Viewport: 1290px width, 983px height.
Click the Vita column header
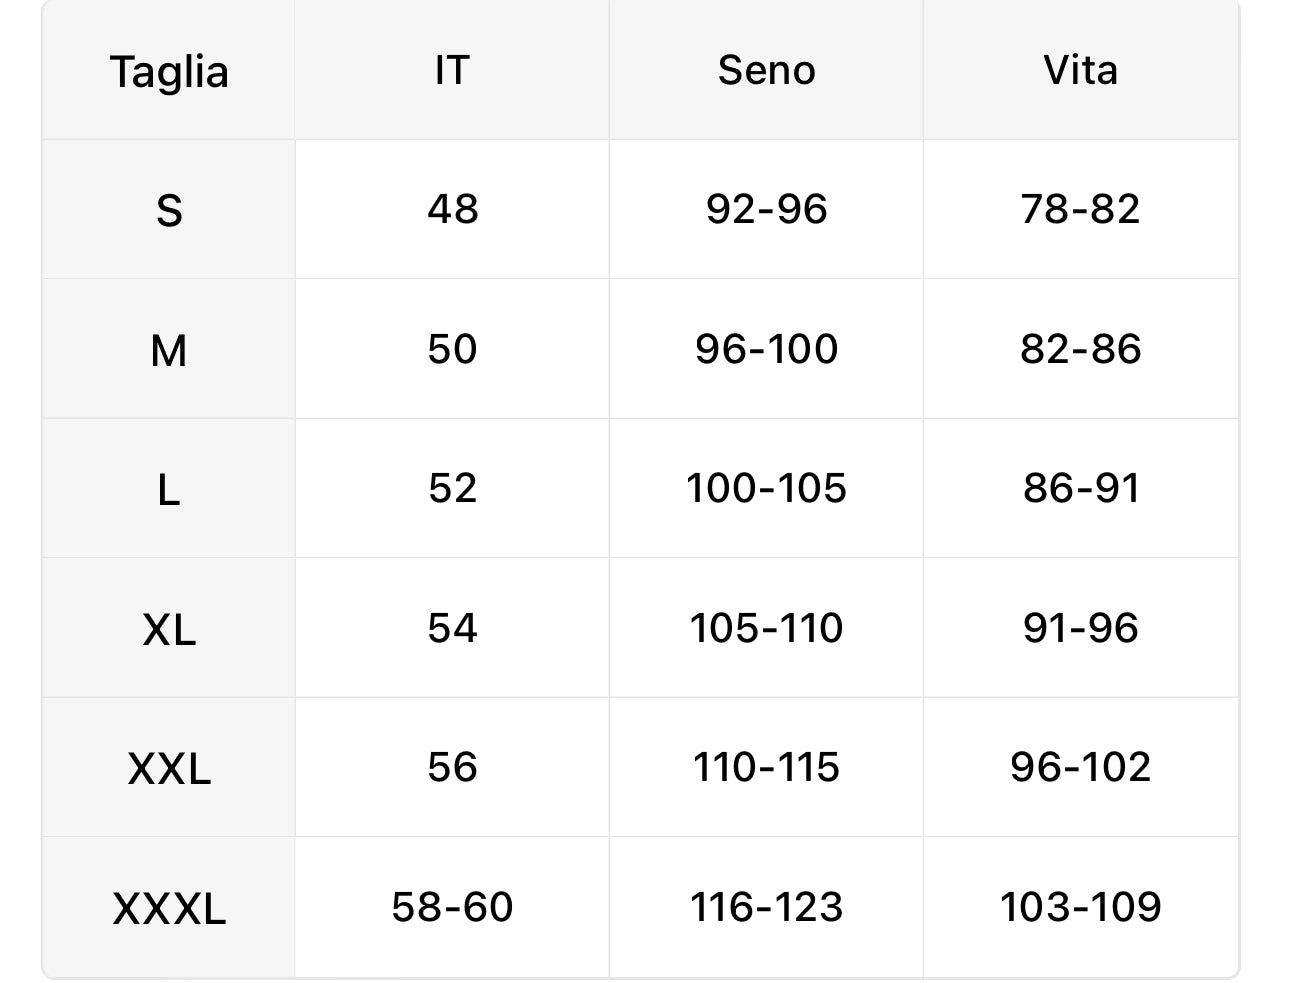1080,70
